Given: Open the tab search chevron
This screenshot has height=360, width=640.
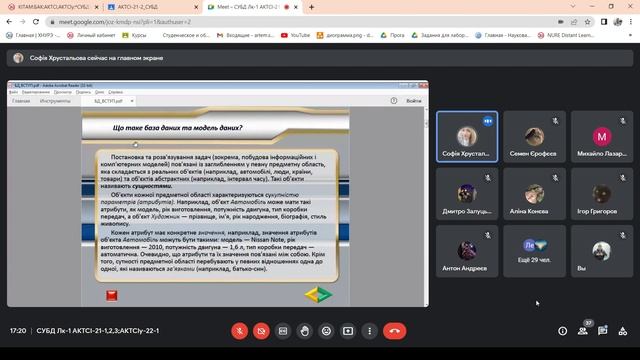Looking at the screenshot, I should [573, 7].
